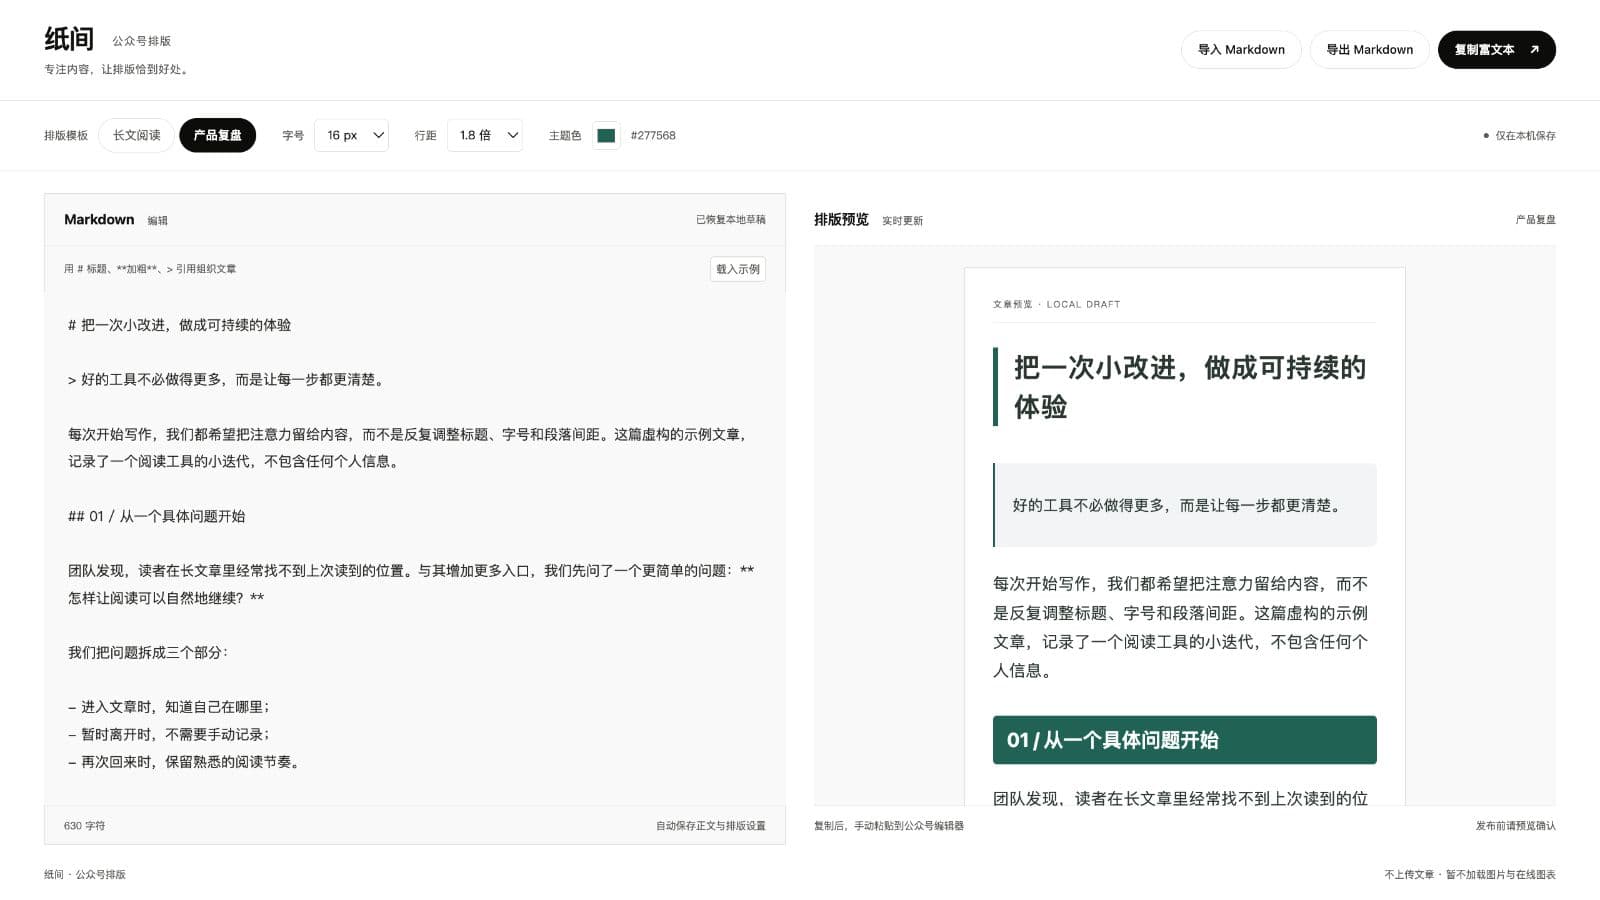Click the #277568 color code text
This screenshot has height=900, width=1600.
[x=653, y=135]
